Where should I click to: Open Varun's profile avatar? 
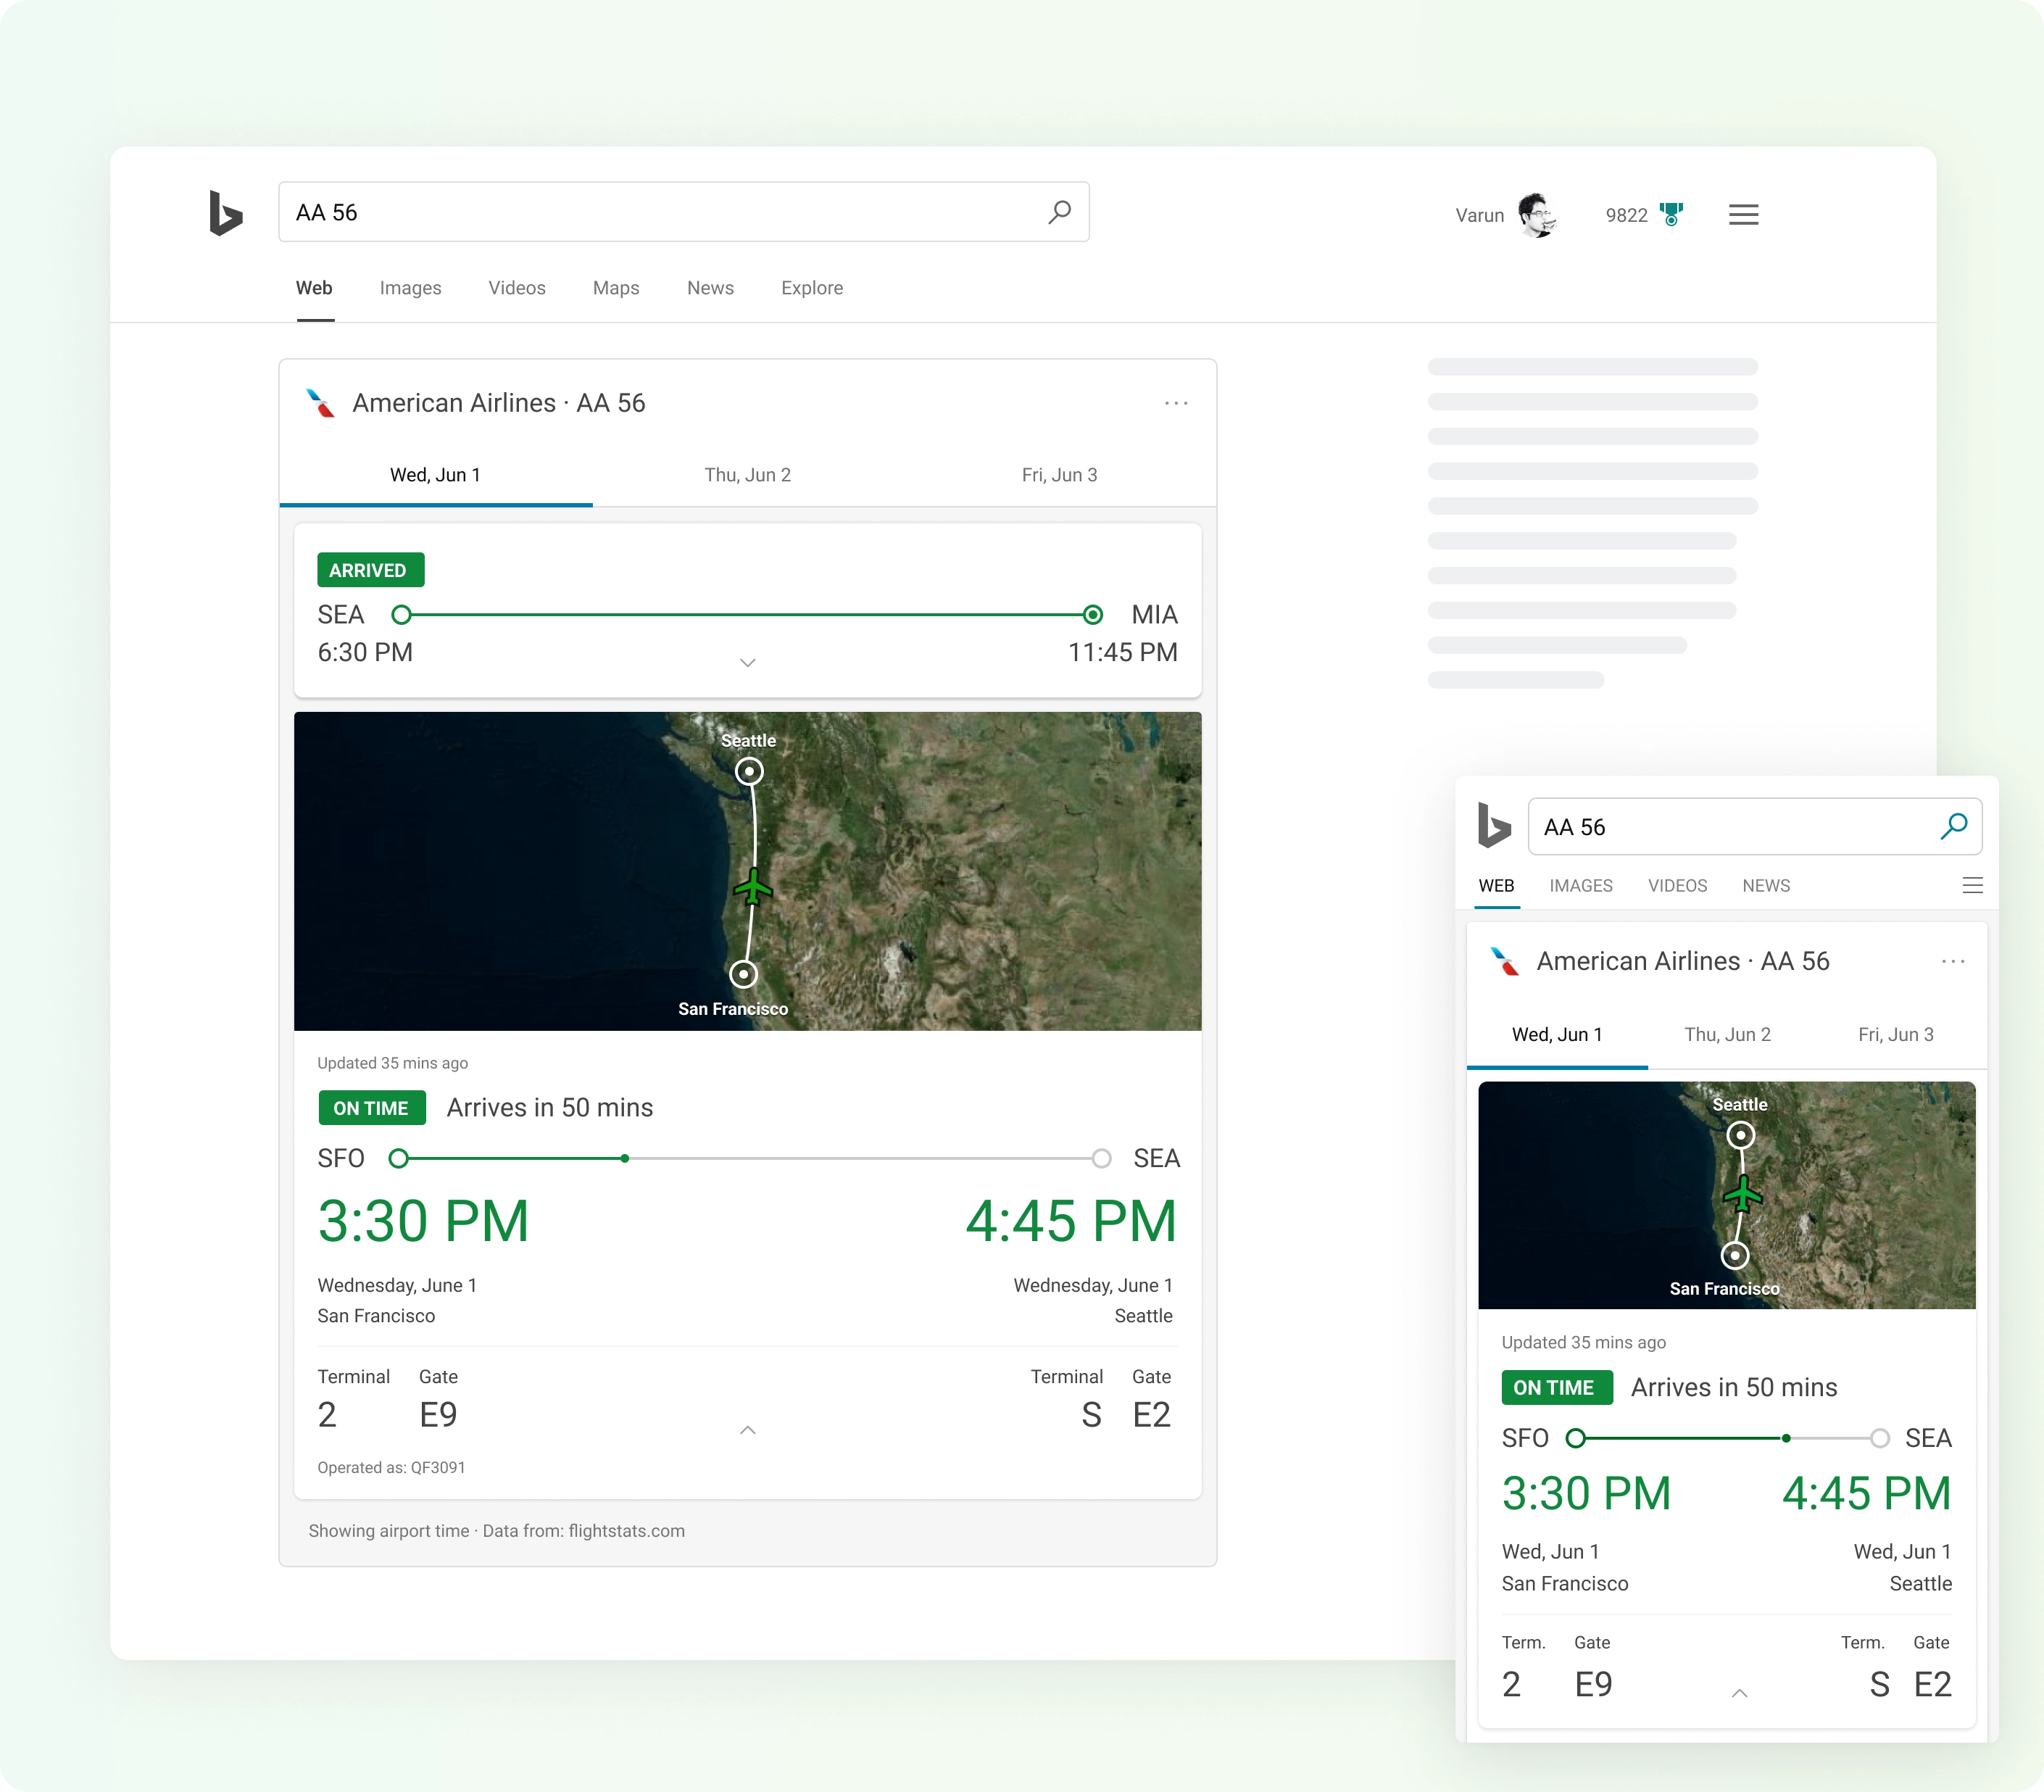1537,215
